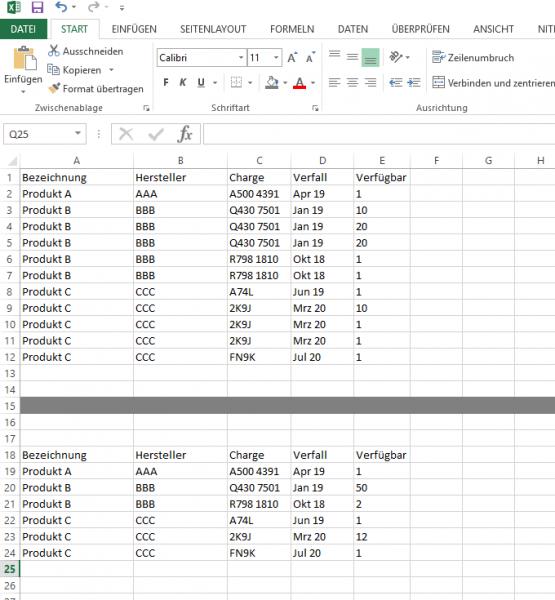Click the text orientation icon
Viewport: 555px width, 600px height.
pyautogui.click(x=396, y=57)
